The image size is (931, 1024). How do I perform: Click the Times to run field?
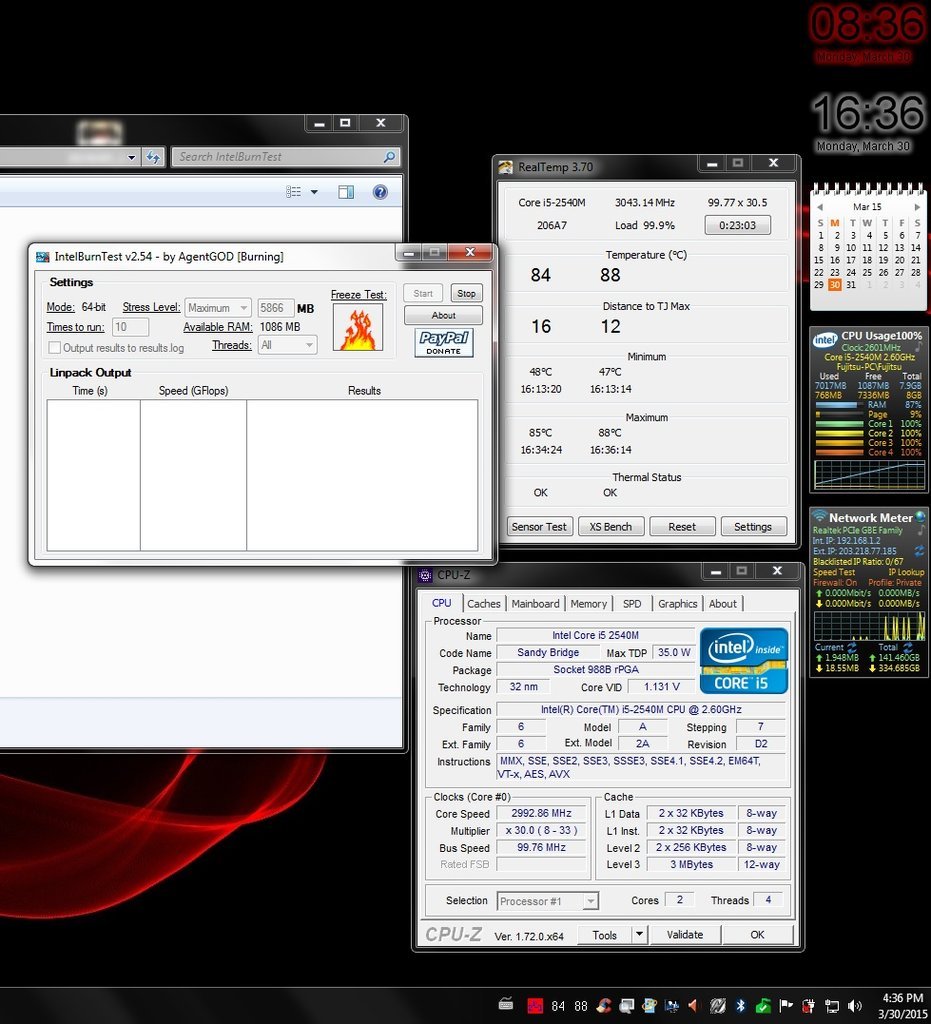click(x=131, y=327)
